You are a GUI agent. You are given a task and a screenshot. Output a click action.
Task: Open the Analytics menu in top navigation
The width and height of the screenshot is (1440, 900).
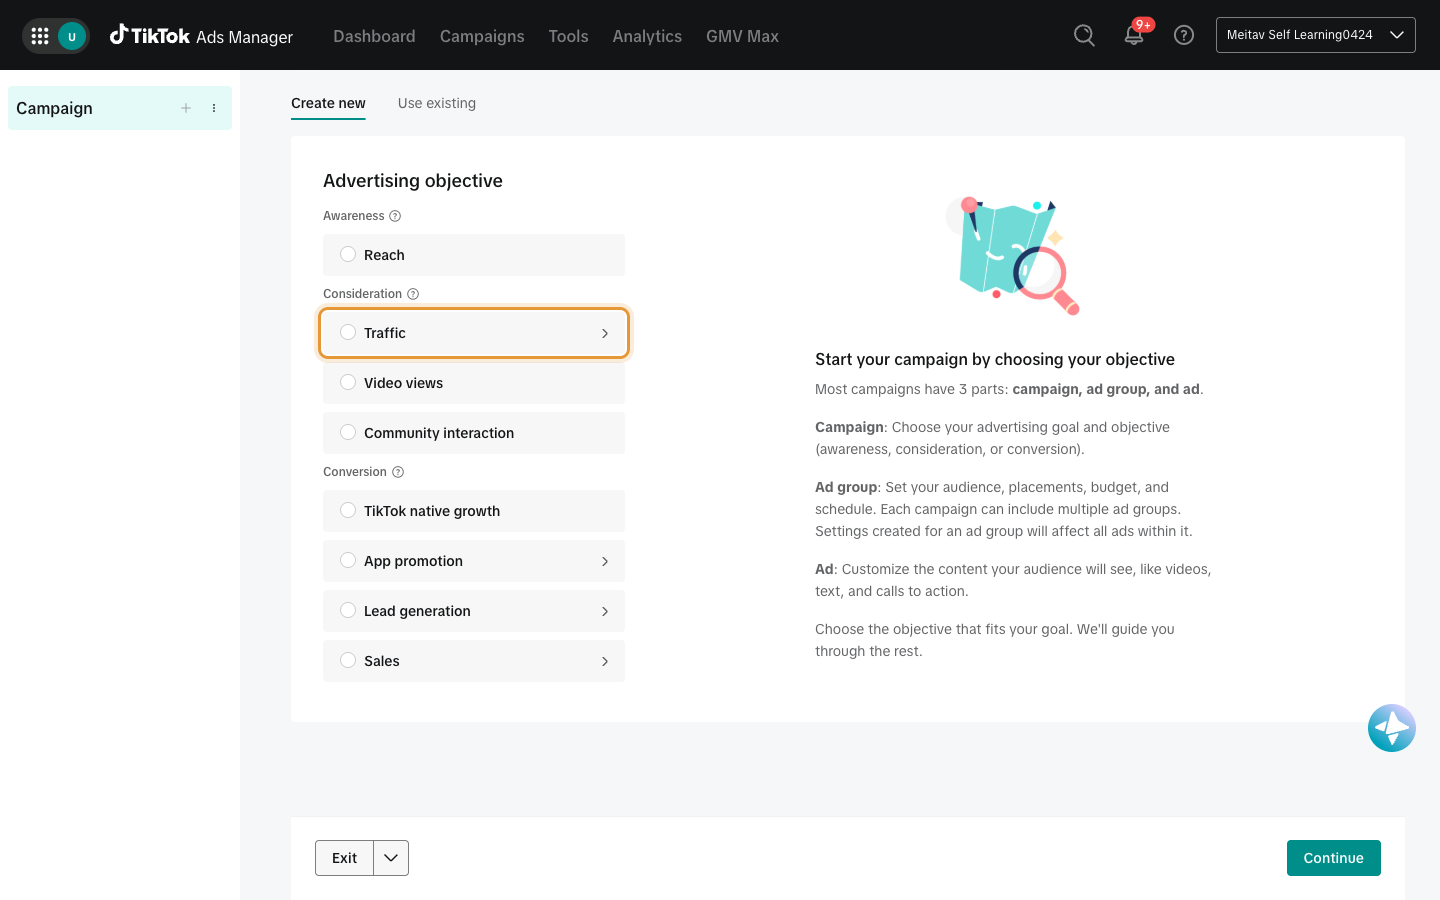tap(647, 36)
